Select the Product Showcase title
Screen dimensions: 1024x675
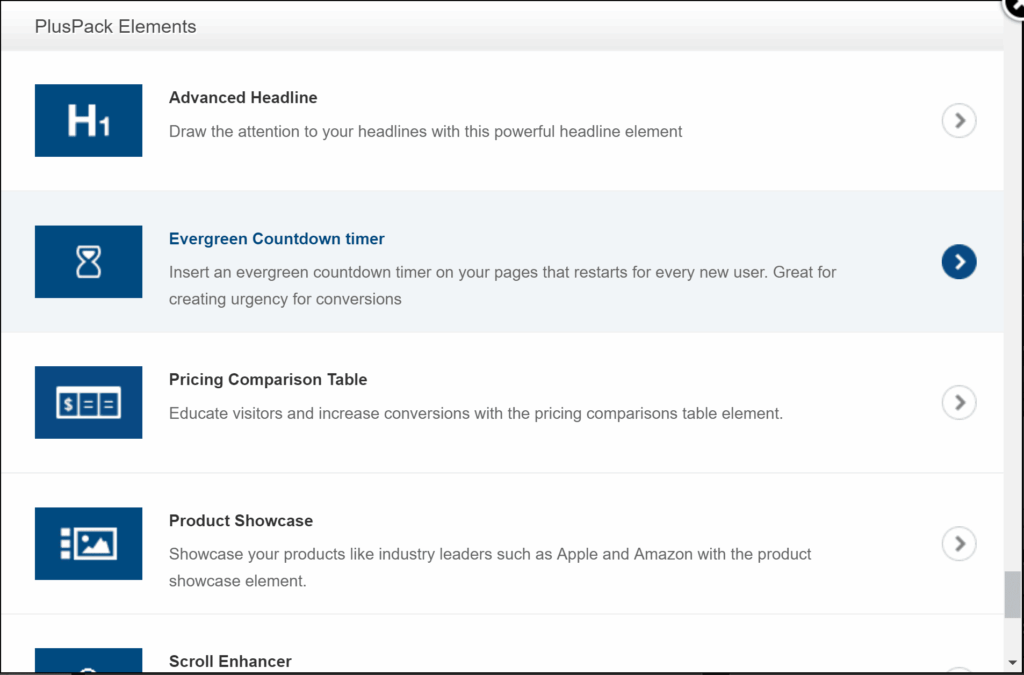point(240,520)
